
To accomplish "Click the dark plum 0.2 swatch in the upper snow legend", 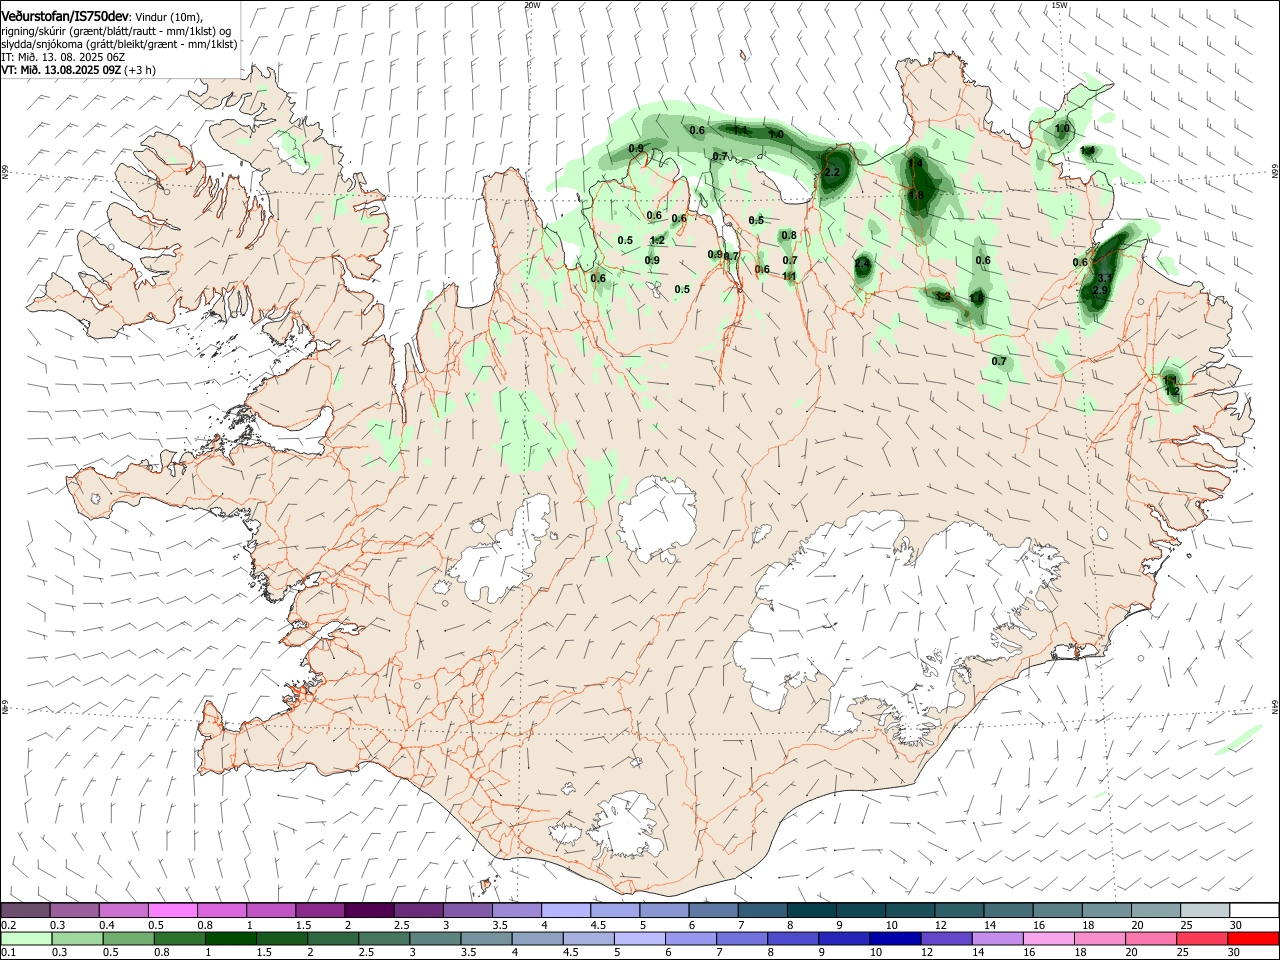I will [25, 910].
